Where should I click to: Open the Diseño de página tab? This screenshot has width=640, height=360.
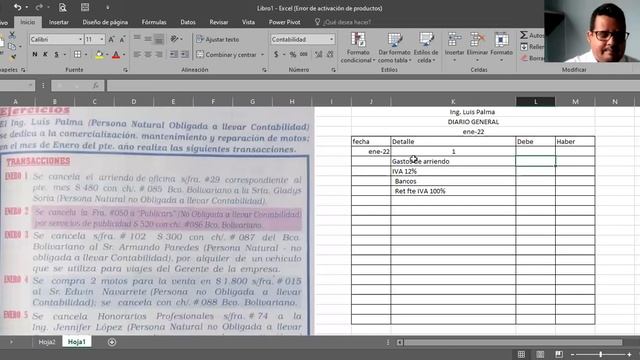(x=105, y=22)
